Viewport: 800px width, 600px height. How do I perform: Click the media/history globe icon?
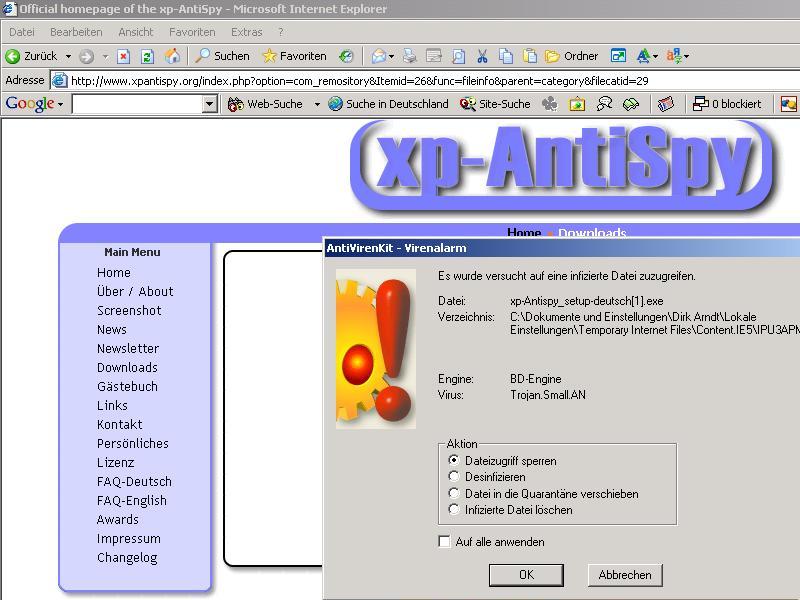[346, 56]
